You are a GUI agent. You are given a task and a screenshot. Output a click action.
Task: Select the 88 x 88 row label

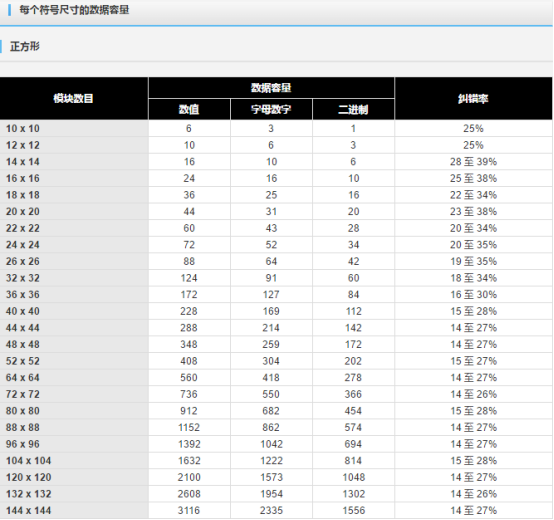coord(23,427)
